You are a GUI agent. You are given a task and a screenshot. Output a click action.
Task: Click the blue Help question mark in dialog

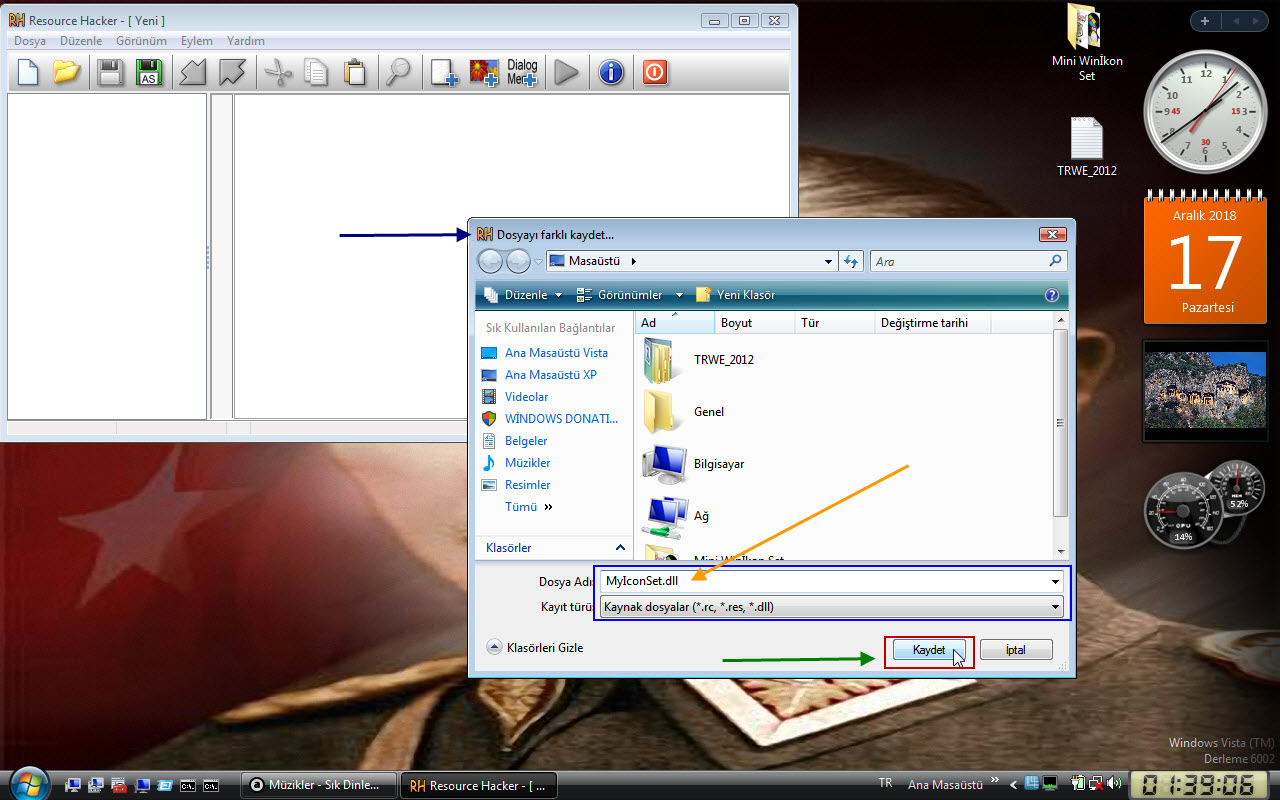pos(1051,295)
